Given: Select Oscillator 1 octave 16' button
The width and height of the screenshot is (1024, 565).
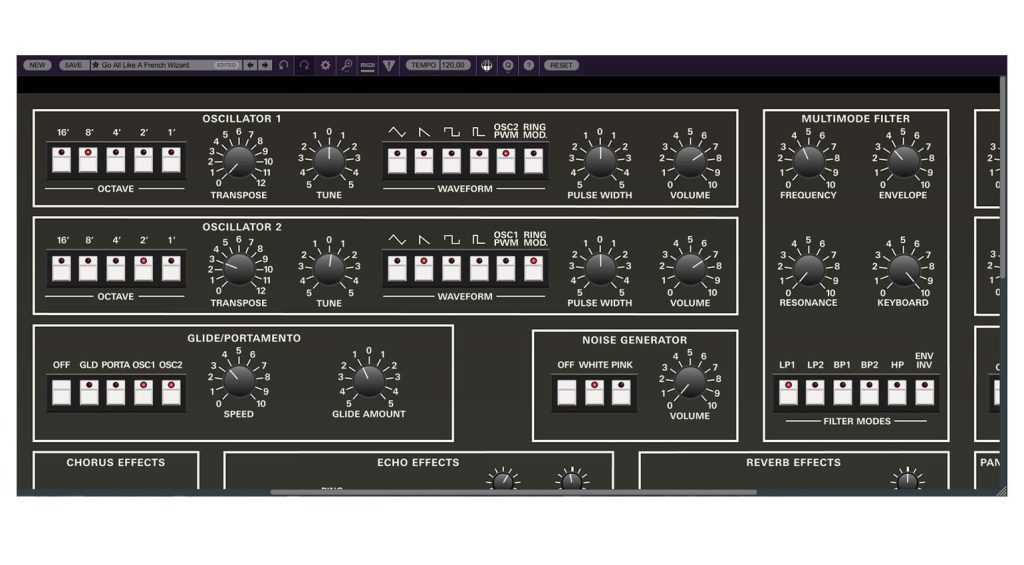Looking at the screenshot, I should tap(61, 160).
